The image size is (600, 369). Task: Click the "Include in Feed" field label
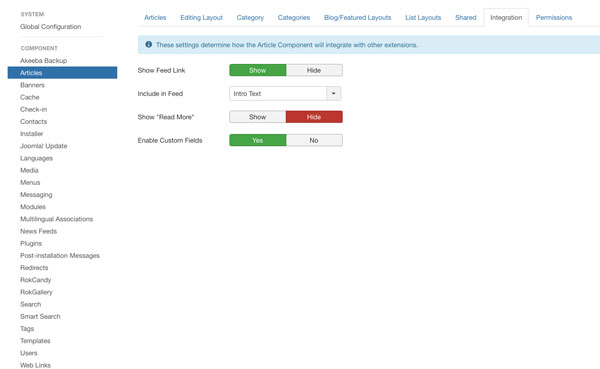point(160,93)
